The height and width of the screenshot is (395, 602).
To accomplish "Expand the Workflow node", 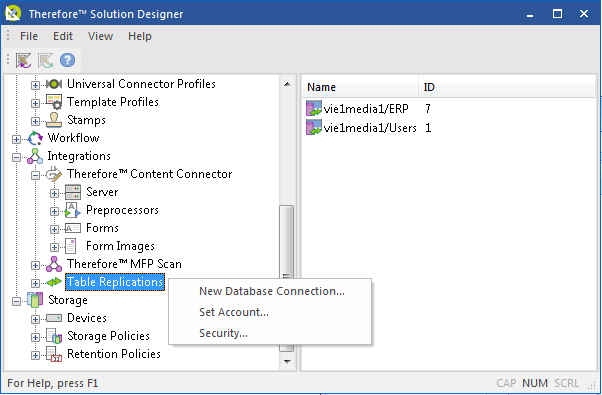I will [x=16, y=139].
